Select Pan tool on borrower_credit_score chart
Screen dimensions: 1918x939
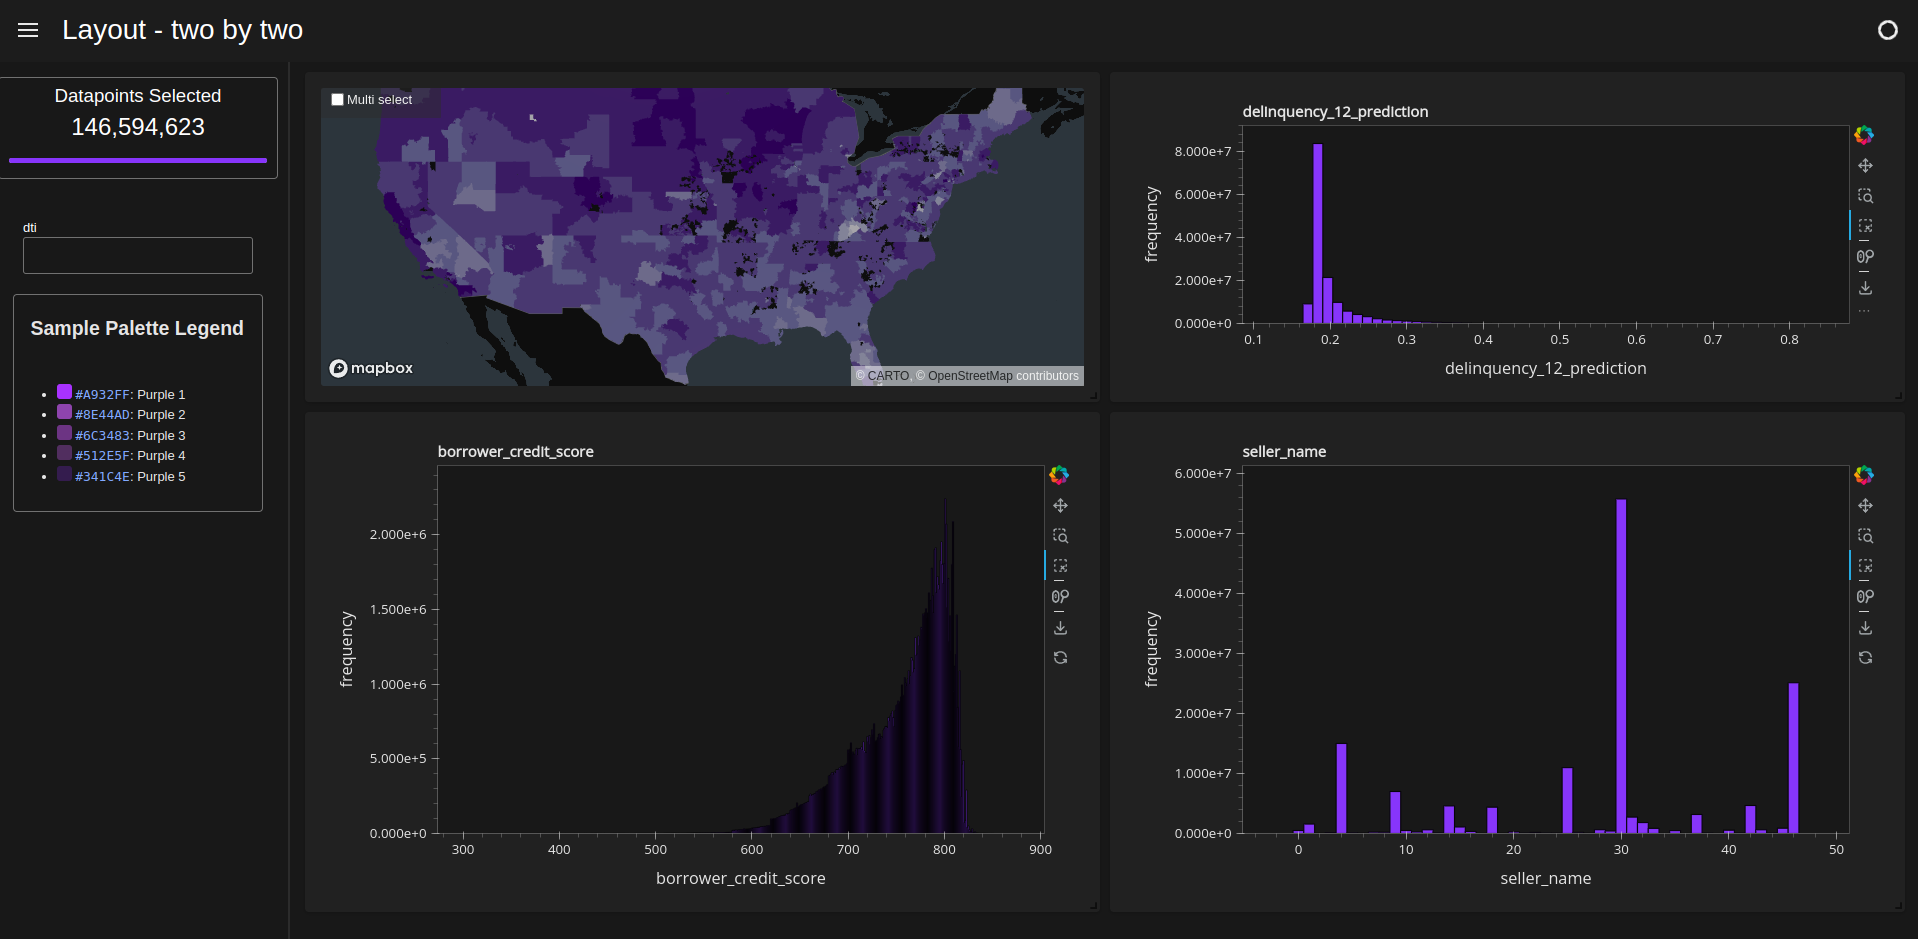(x=1060, y=506)
